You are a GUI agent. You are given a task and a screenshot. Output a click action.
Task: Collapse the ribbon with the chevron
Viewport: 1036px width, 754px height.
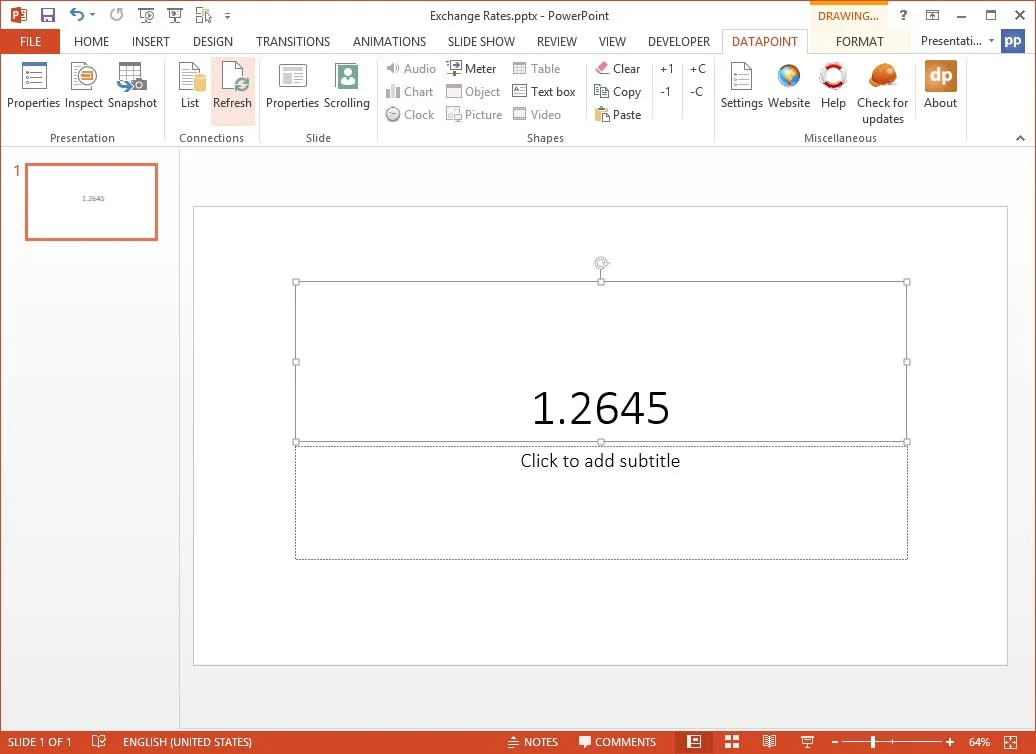pos(1021,137)
